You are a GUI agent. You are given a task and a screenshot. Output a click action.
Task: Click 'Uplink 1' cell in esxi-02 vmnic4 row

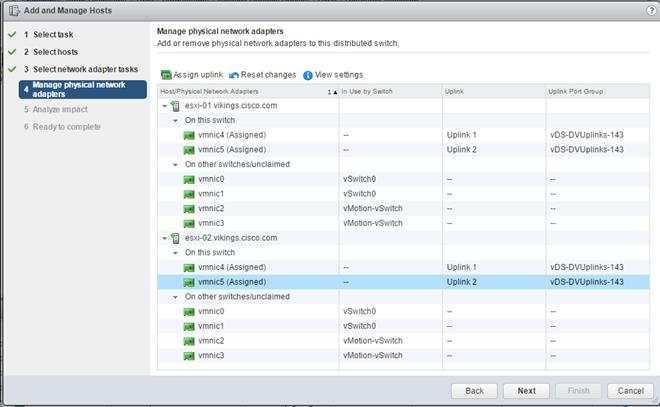pyautogui.click(x=461, y=267)
